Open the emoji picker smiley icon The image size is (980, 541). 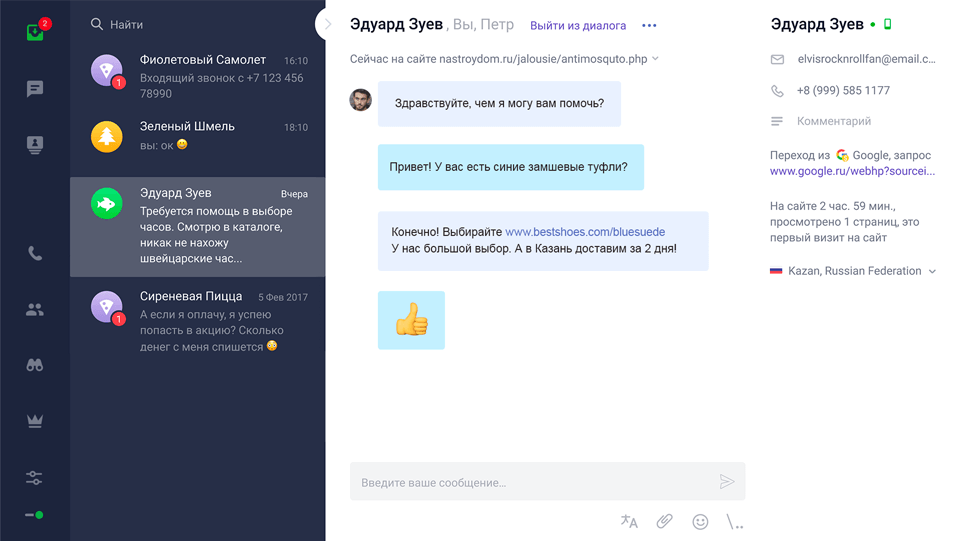[x=700, y=521]
